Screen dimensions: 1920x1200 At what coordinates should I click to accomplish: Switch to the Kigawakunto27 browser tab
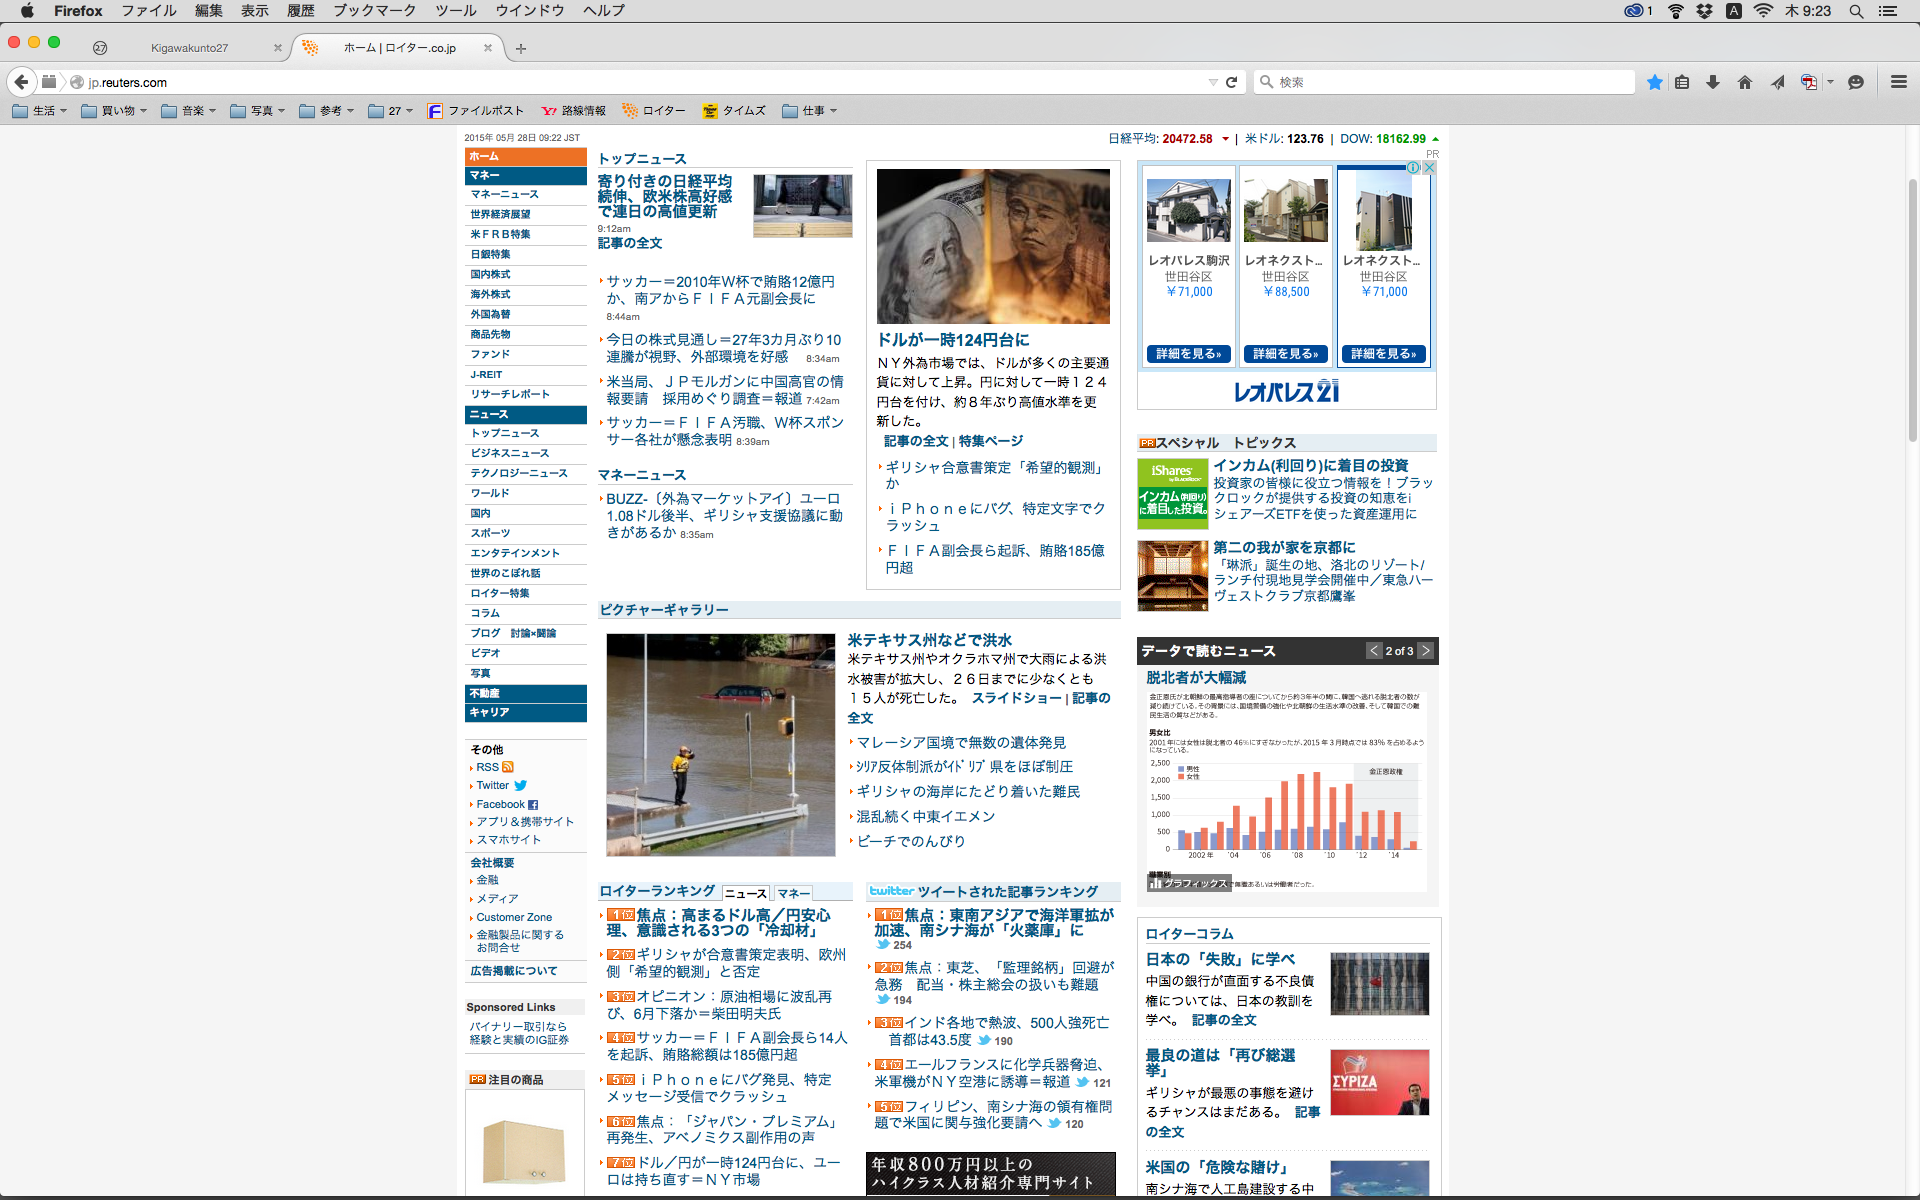189,48
